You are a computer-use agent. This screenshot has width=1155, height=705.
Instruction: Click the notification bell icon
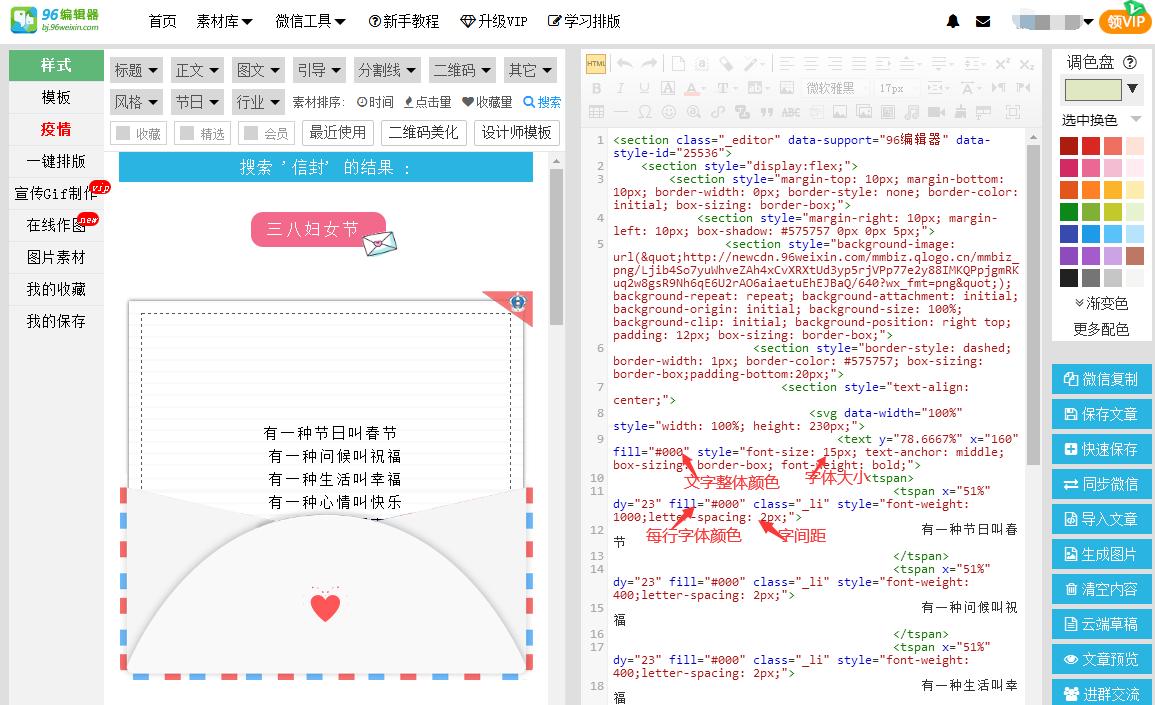coord(952,20)
